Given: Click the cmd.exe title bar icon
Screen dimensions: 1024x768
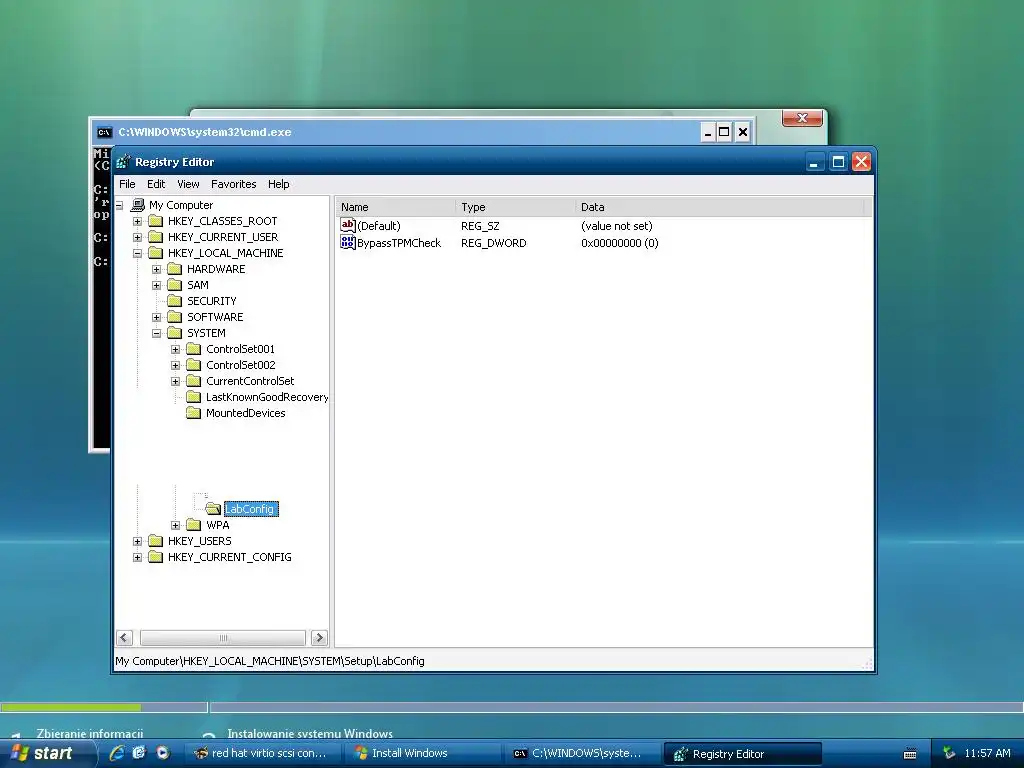Looking at the screenshot, I should (104, 132).
